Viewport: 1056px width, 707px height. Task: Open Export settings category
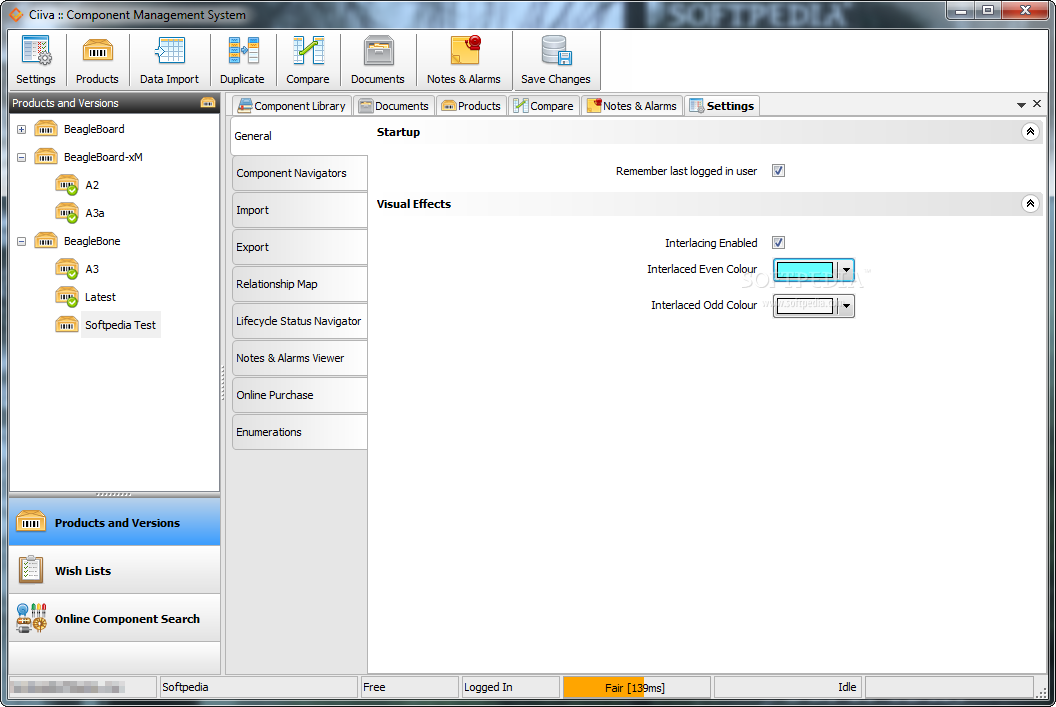tap(300, 247)
